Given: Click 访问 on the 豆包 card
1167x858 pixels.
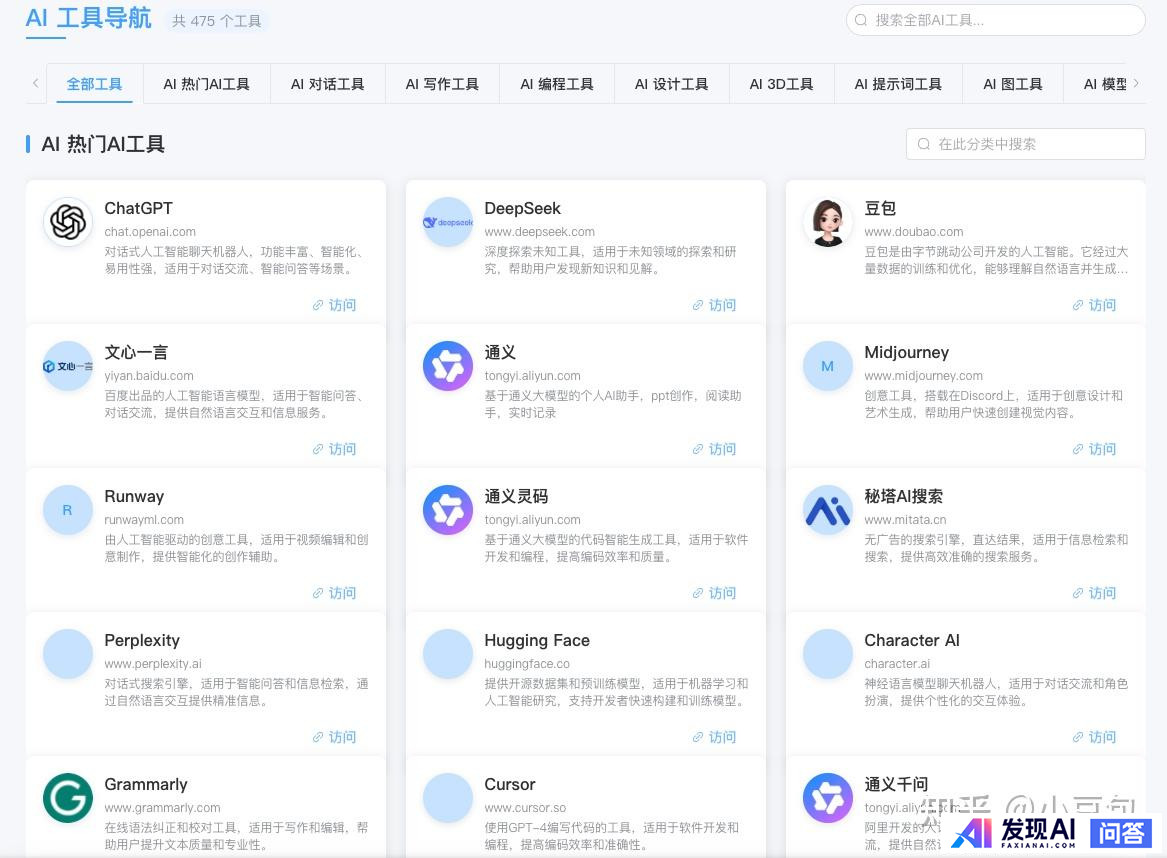Looking at the screenshot, I should coord(1094,305).
